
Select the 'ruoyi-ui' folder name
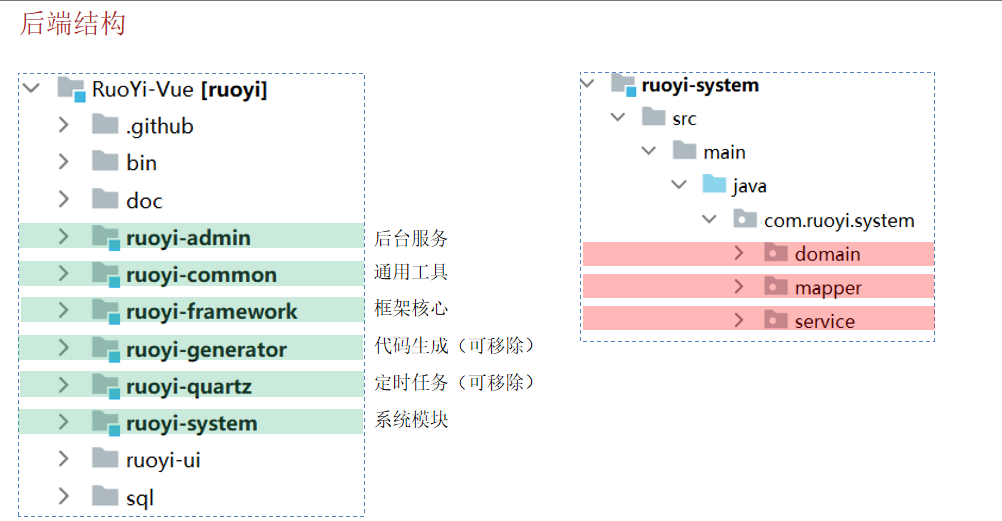click(164, 460)
